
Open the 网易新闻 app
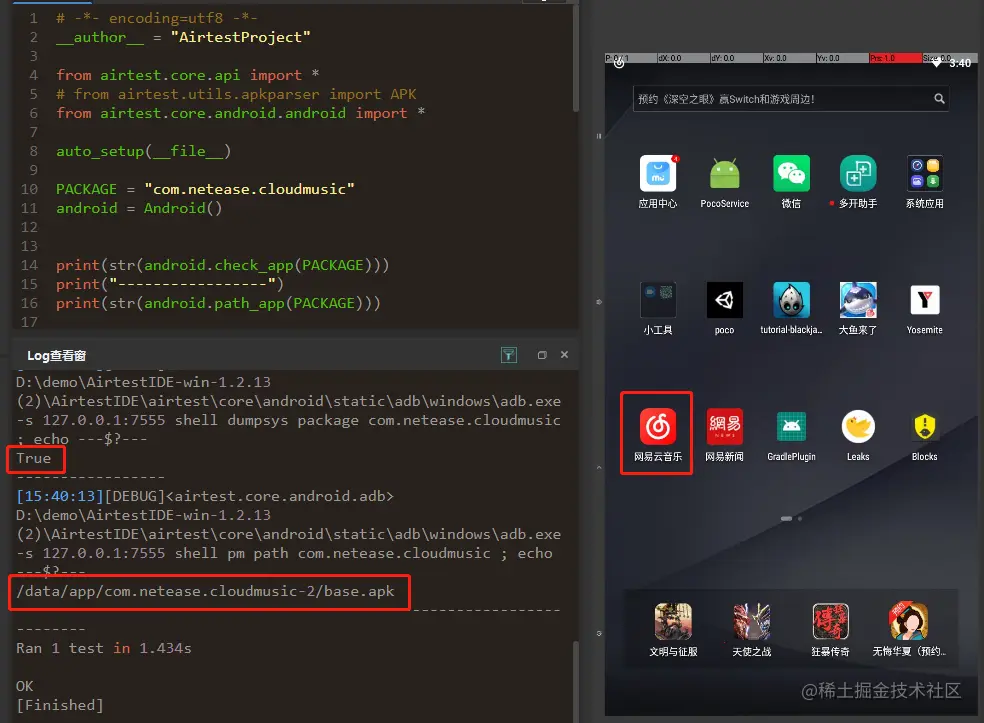coord(724,427)
